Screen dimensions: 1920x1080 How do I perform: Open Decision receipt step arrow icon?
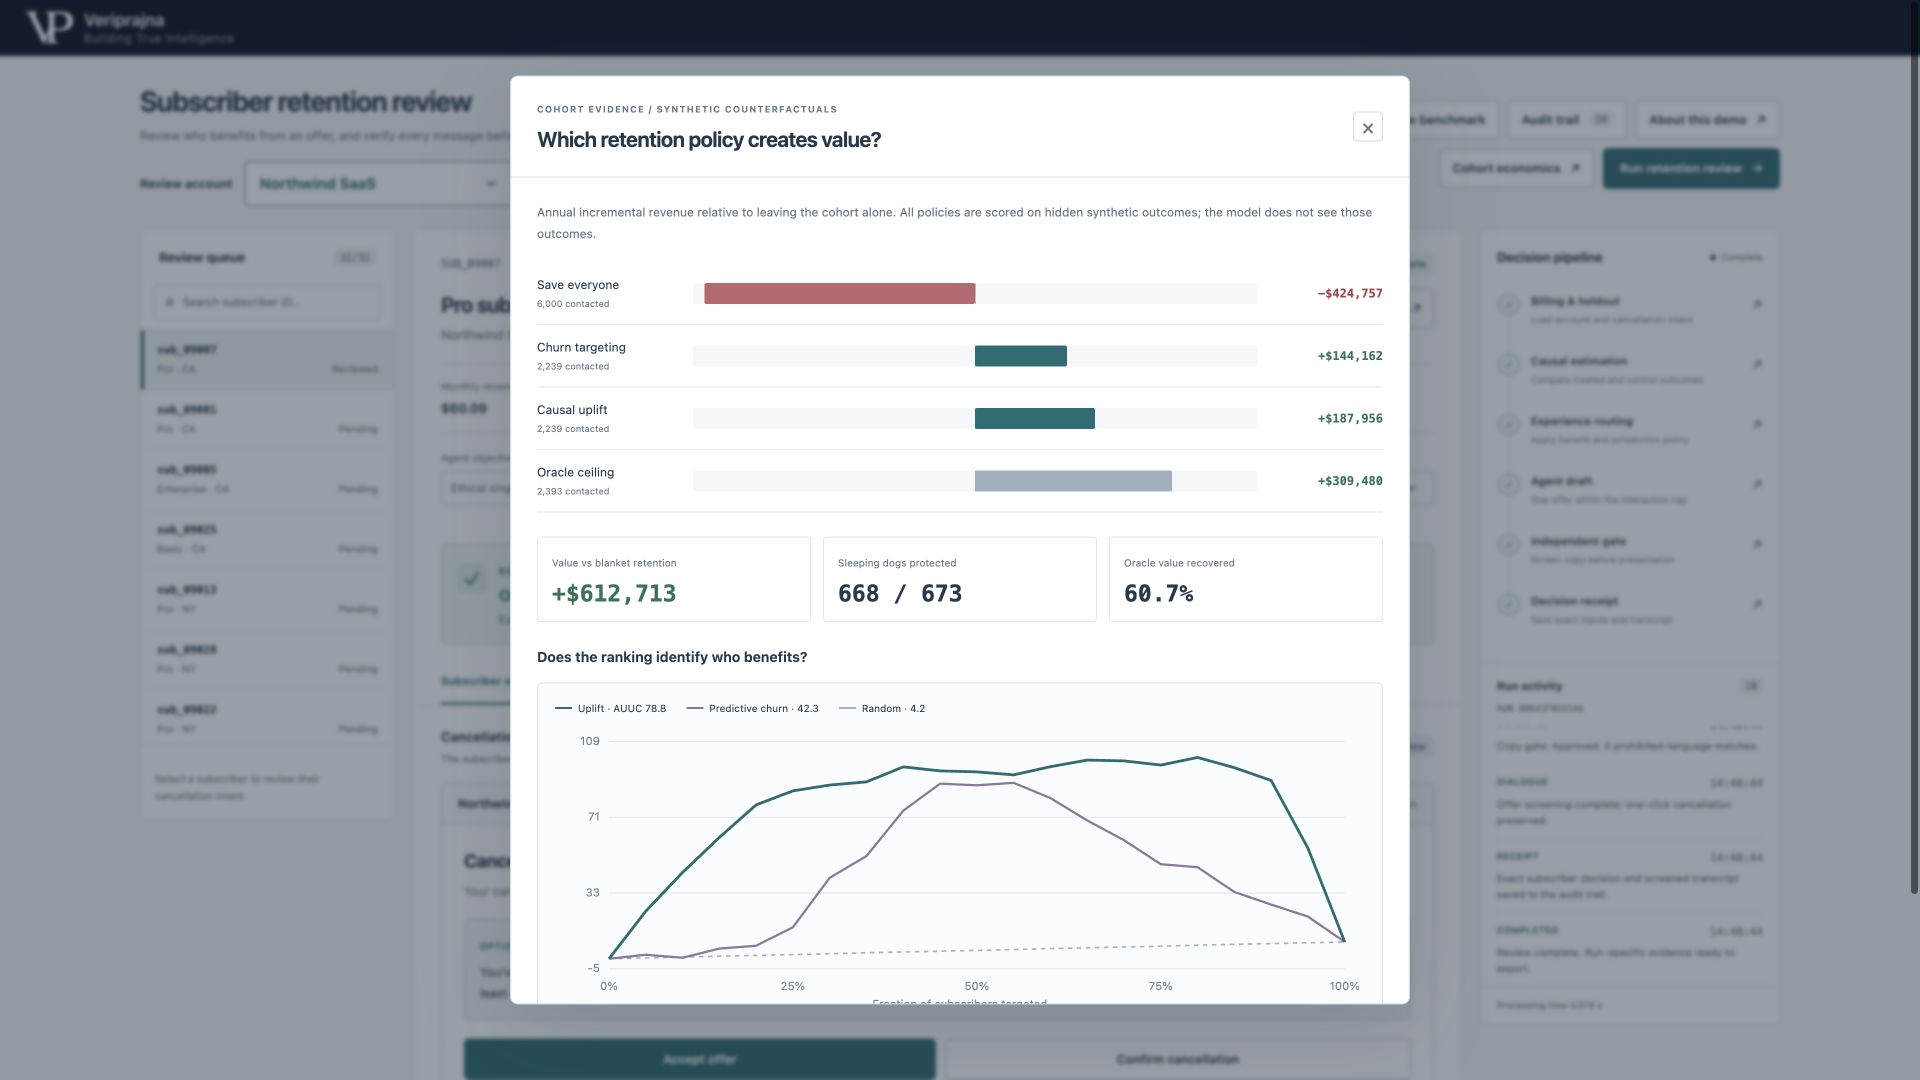[x=1757, y=604]
